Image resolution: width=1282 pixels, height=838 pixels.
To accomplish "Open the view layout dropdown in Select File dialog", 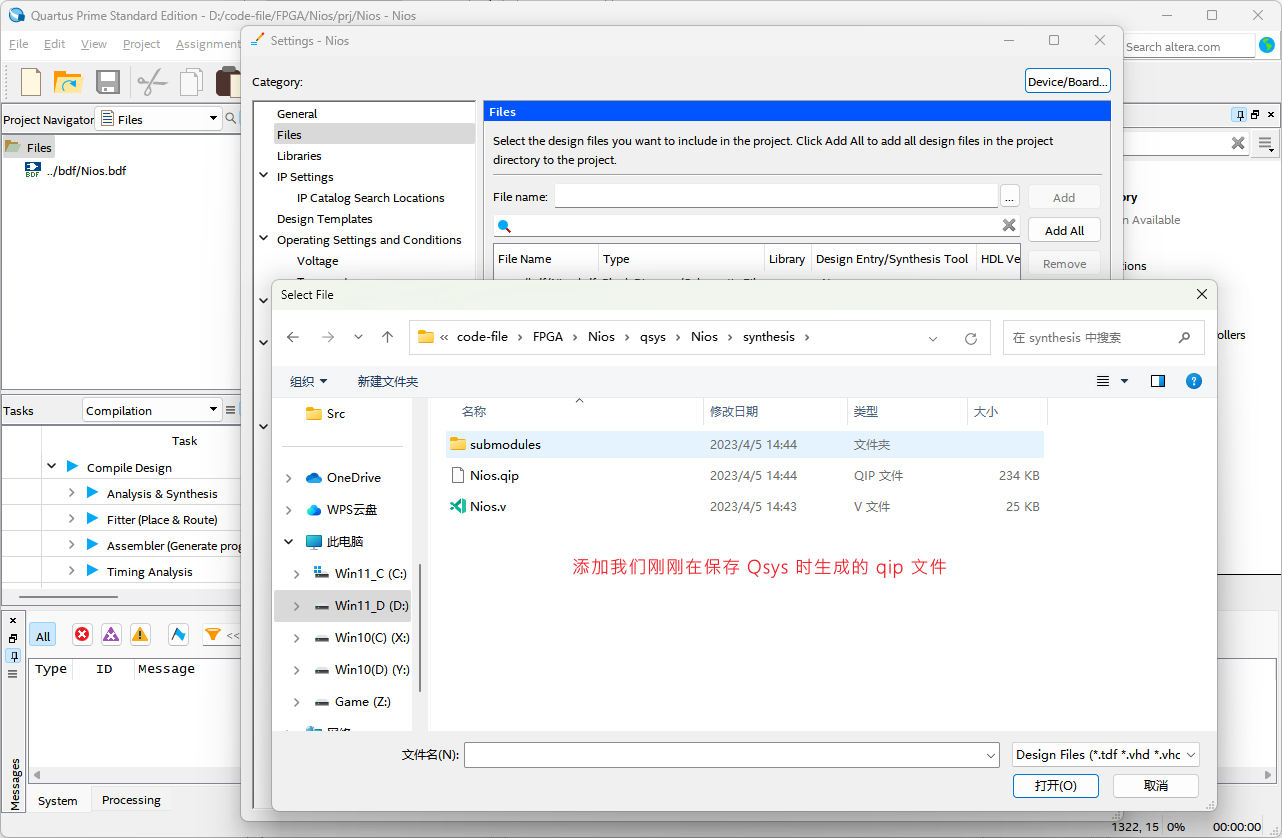I will pyautogui.click(x=1124, y=381).
